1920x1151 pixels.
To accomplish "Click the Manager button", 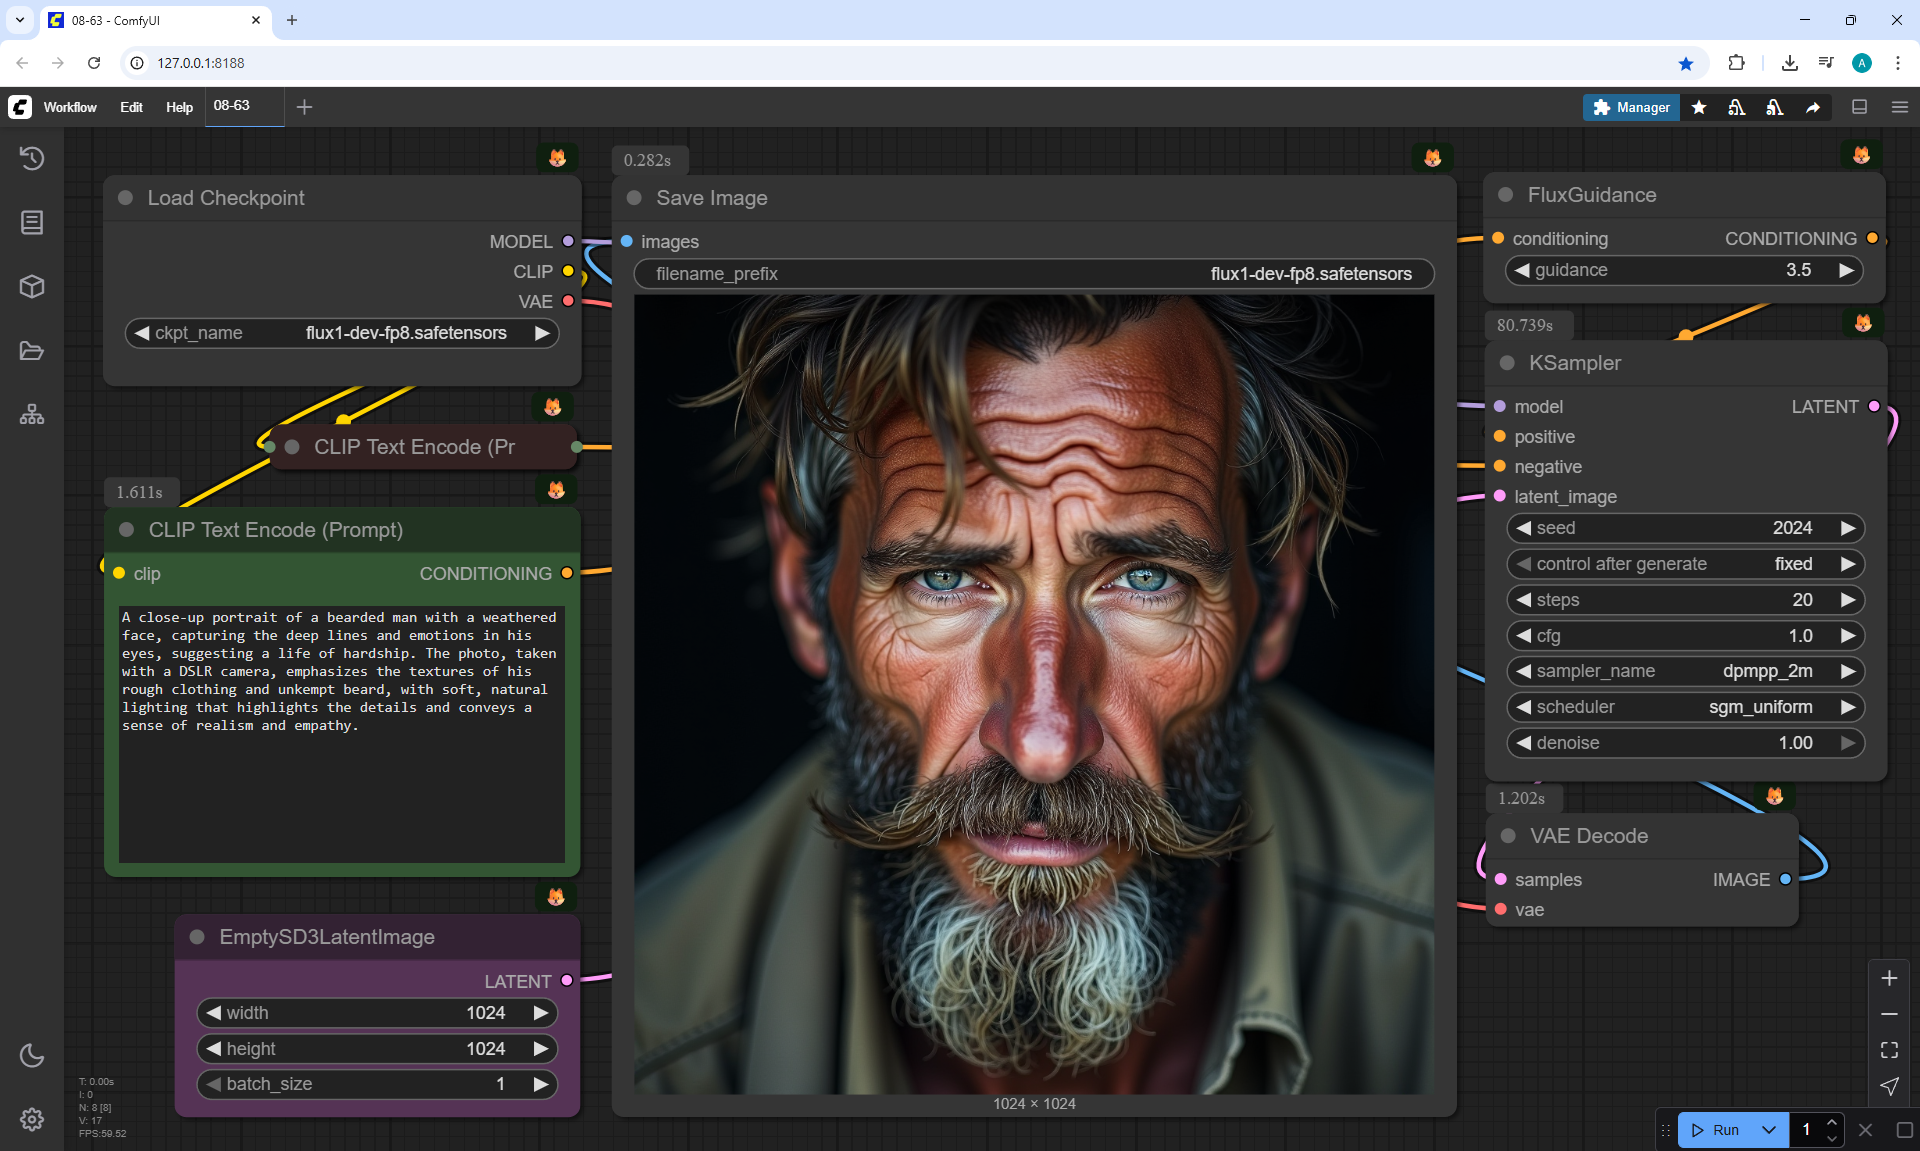I will coord(1631,107).
